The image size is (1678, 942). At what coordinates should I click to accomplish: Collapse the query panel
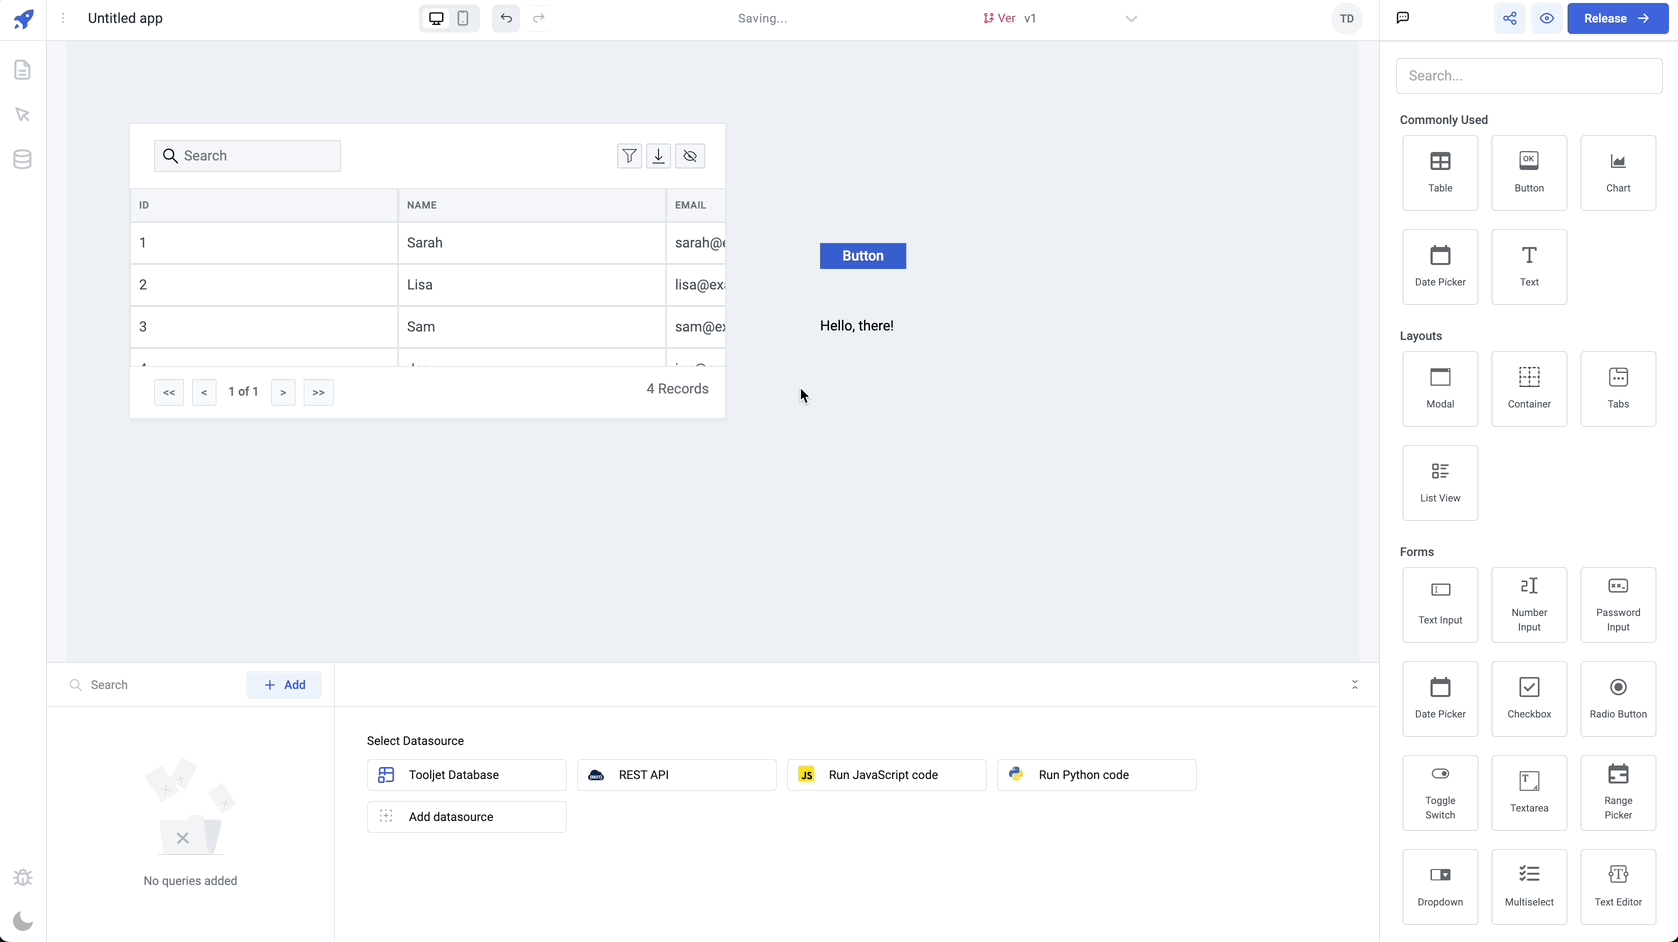point(1355,685)
